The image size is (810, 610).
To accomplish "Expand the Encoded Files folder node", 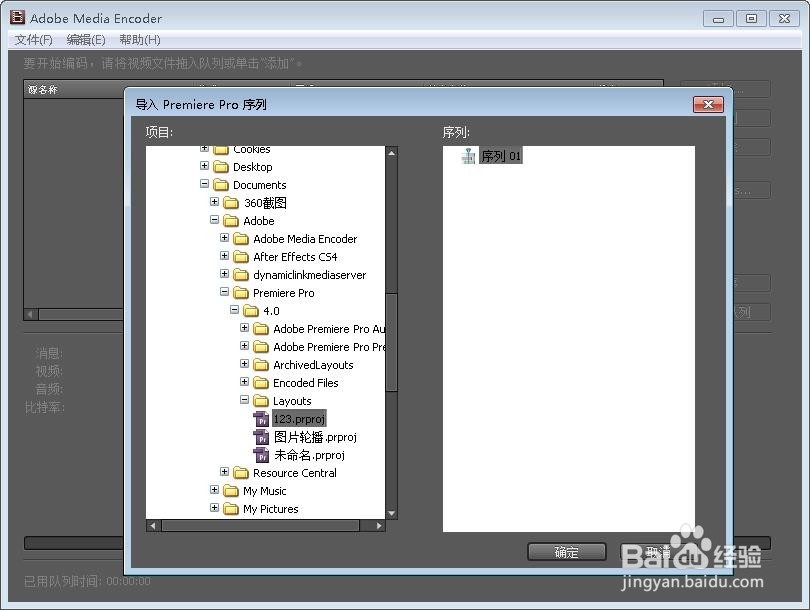I will (244, 382).
